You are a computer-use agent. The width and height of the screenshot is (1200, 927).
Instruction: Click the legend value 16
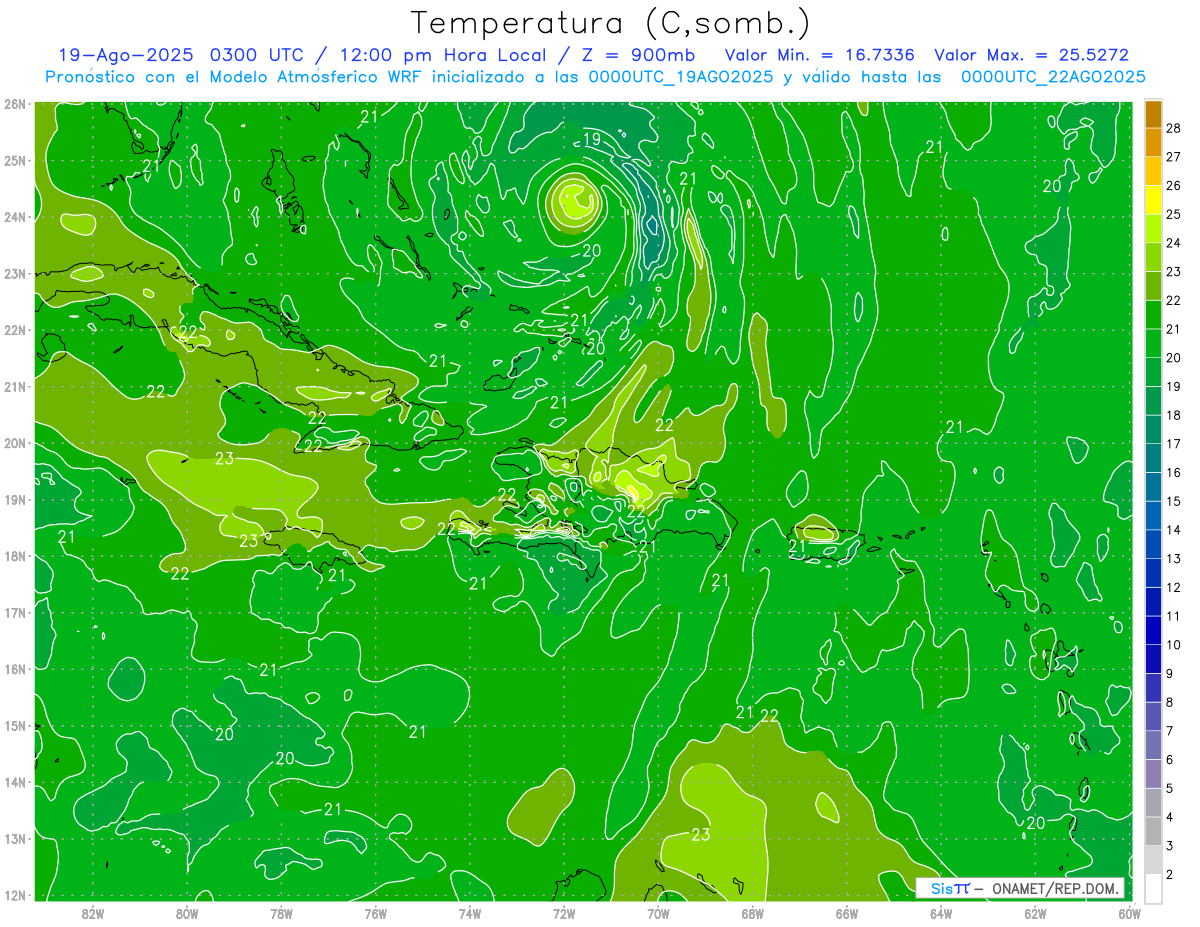point(1173,473)
